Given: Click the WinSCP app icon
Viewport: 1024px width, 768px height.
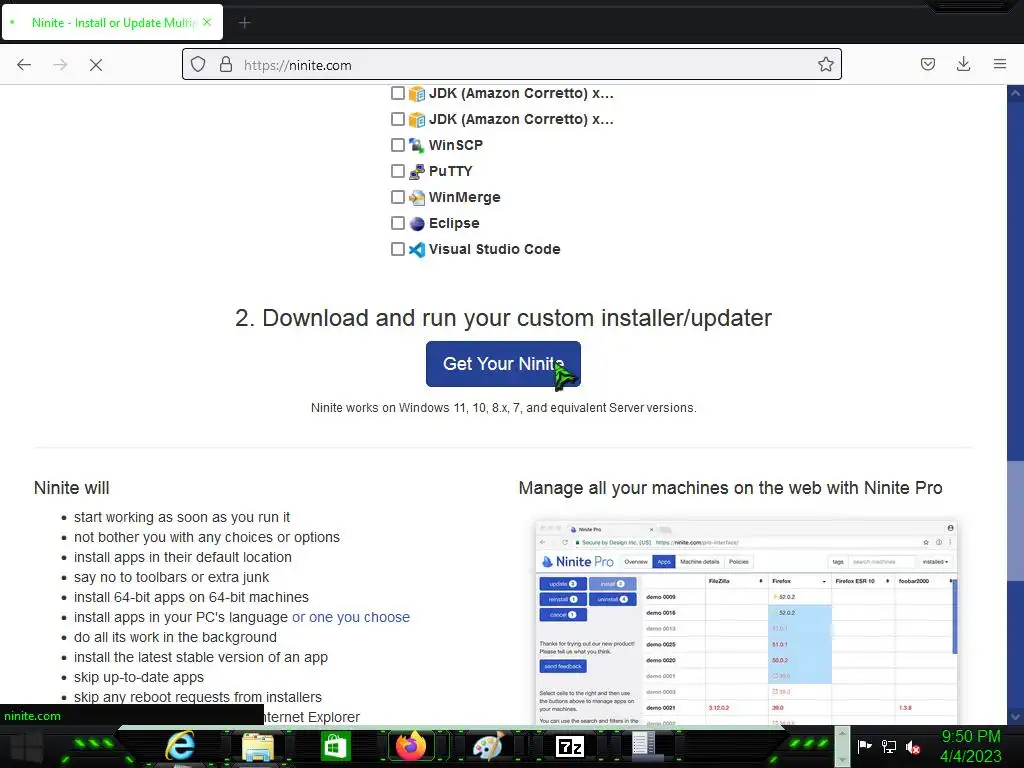Looking at the screenshot, I should [417, 145].
